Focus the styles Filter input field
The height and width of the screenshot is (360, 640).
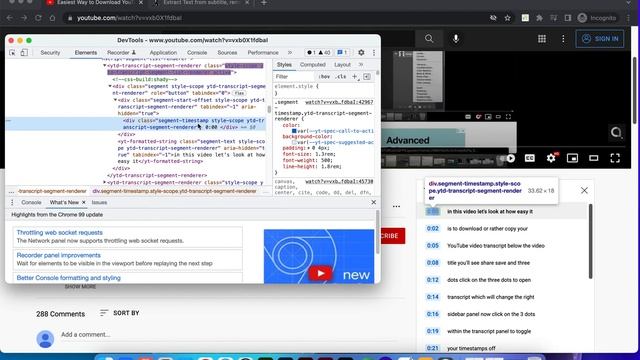[x=295, y=77]
